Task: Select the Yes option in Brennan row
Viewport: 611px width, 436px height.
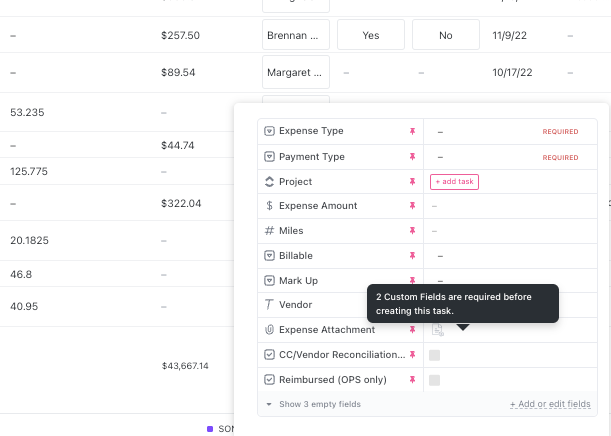Action: coord(371,35)
